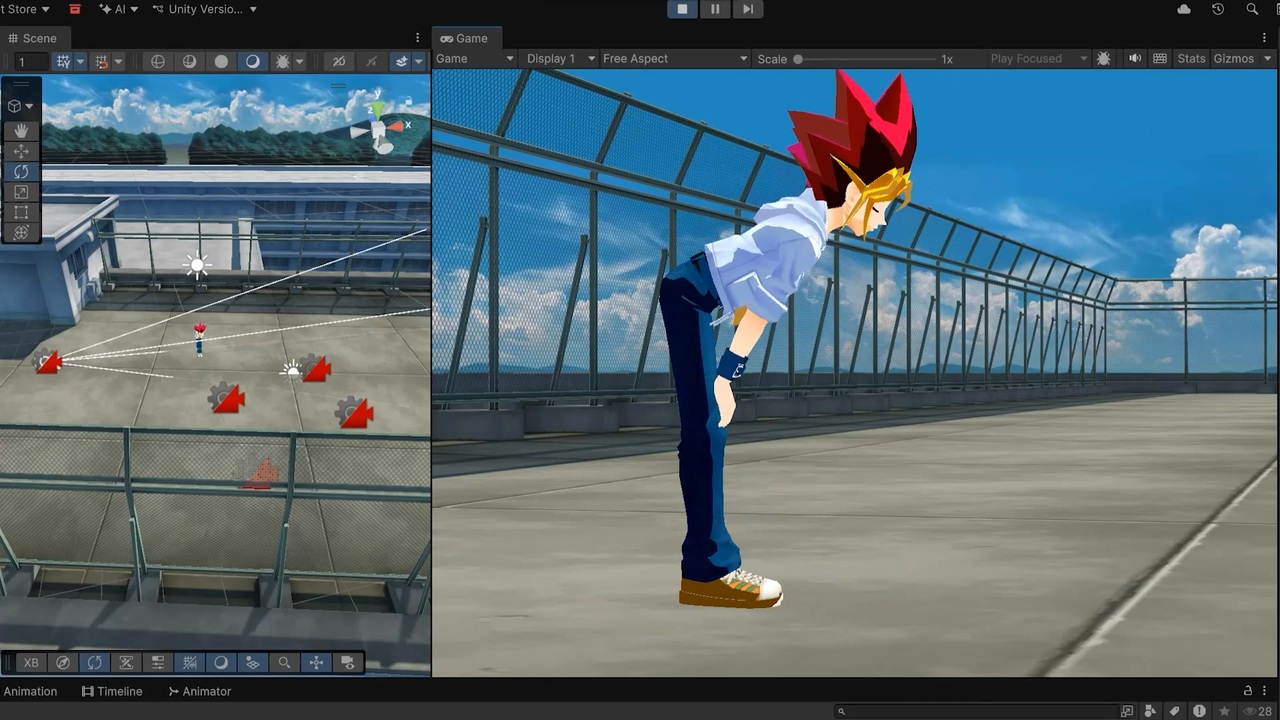
Task: Select wireframe draw mode globe icon
Action: point(157,61)
